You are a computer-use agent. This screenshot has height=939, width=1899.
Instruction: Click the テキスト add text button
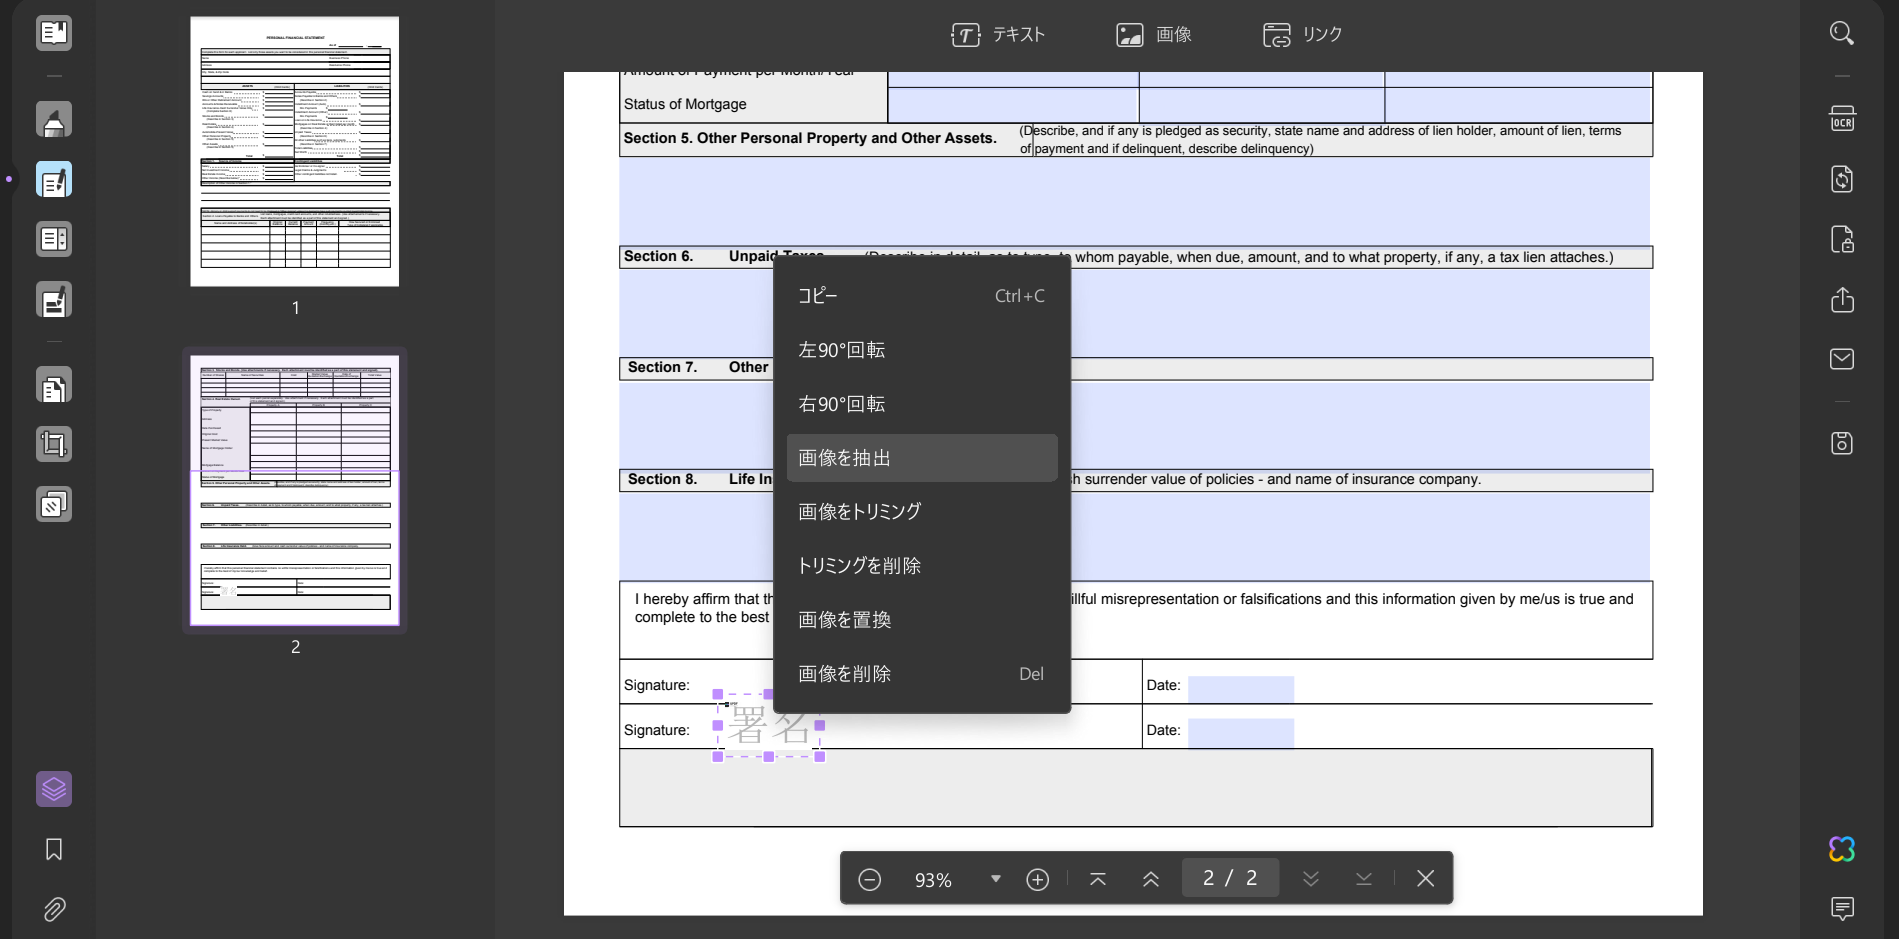click(x=998, y=35)
